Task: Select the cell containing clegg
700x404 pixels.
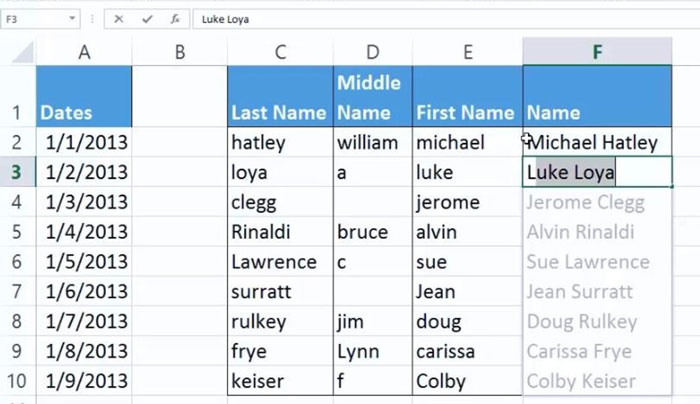Action: click(x=280, y=202)
